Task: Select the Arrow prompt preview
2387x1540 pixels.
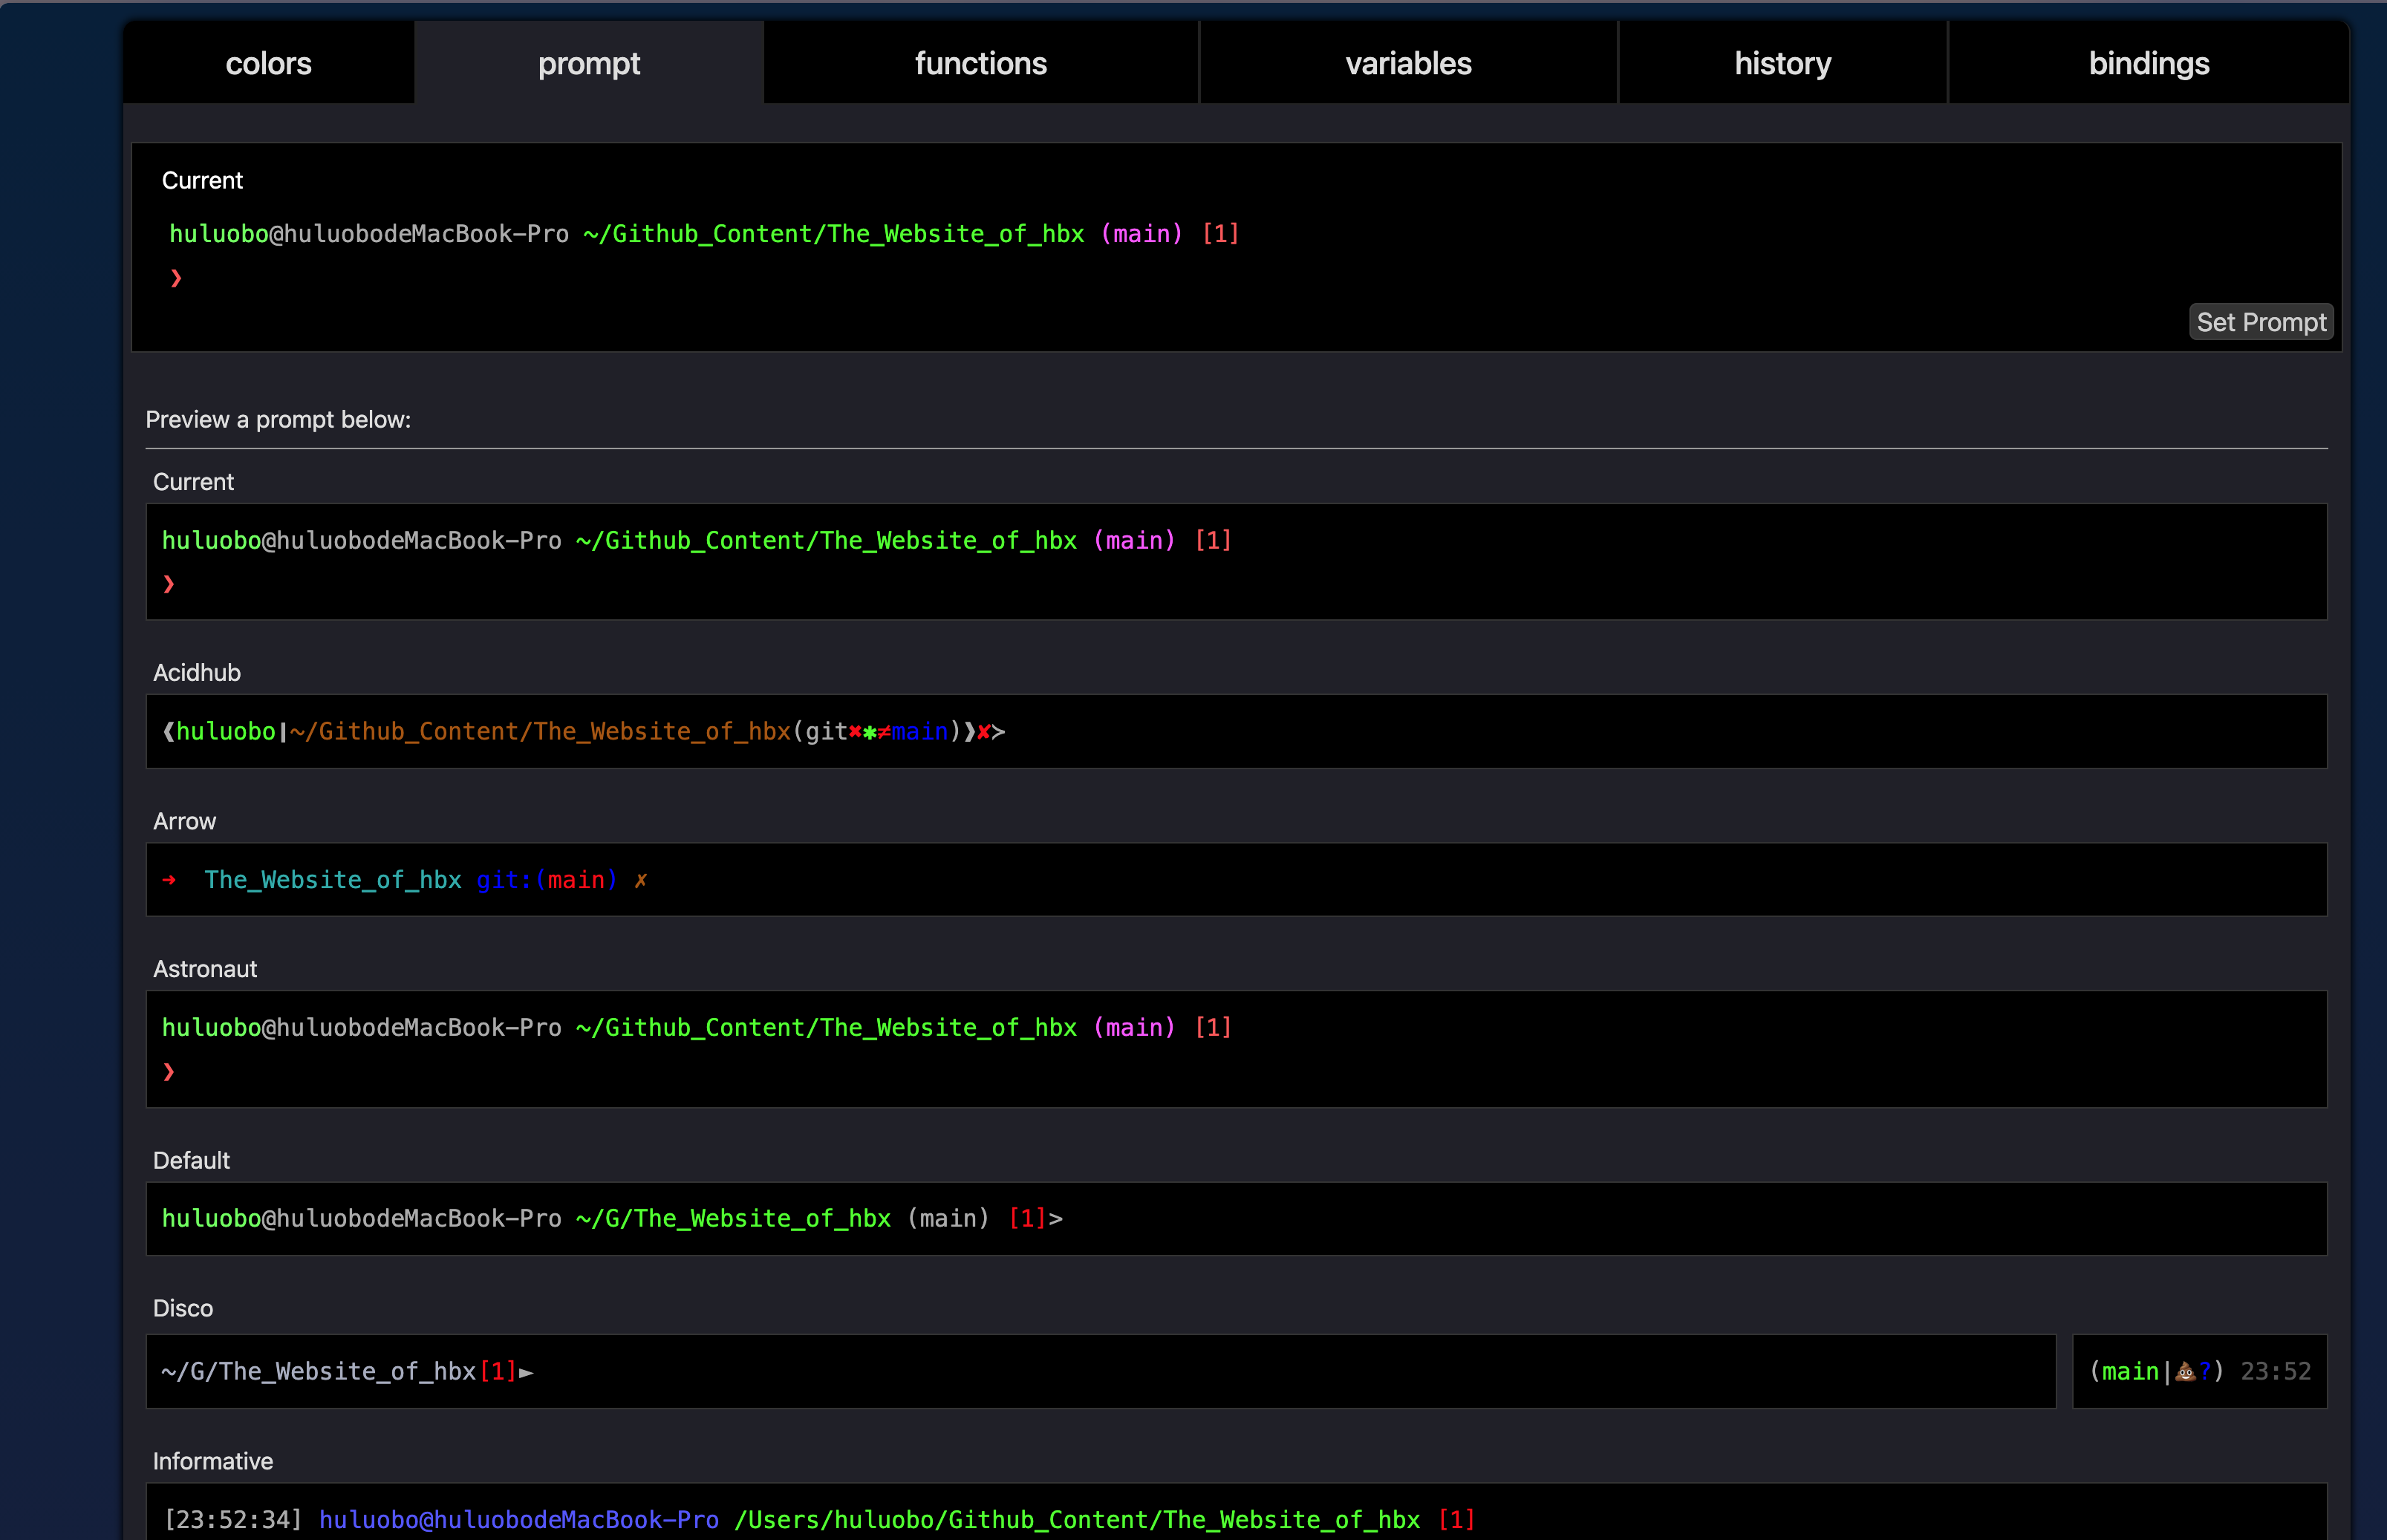Action: pyautogui.click(x=1236, y=879)
